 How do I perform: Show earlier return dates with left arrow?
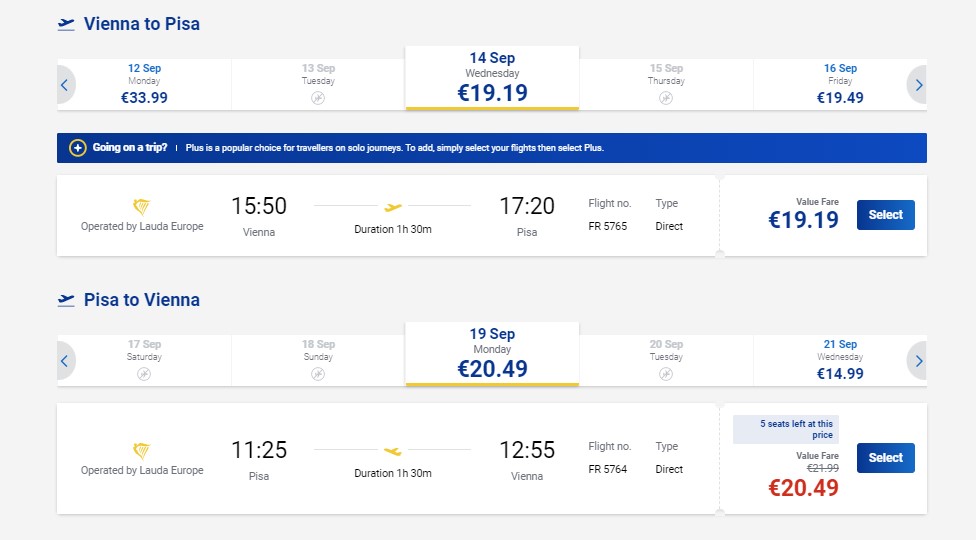[x=65, y=361]
